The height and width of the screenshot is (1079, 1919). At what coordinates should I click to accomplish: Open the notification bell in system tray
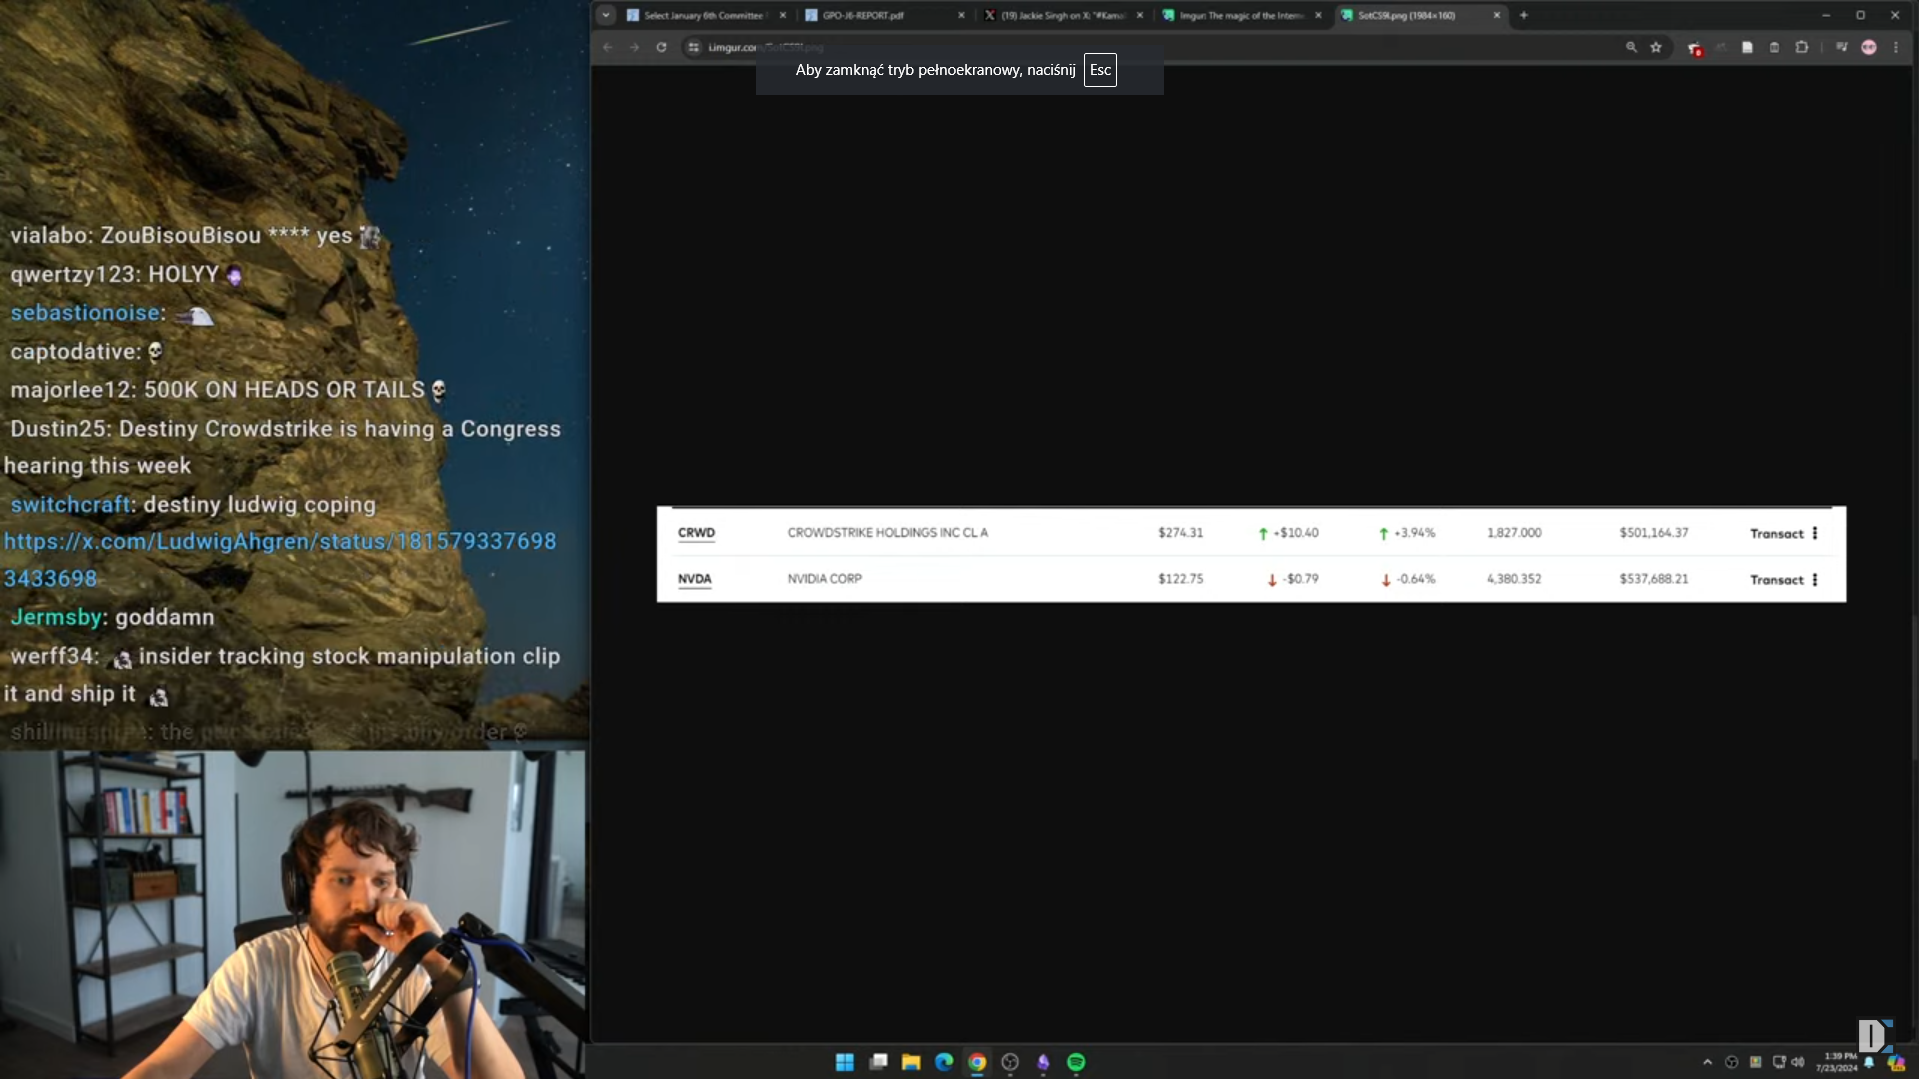[x=1869, y=1062]
